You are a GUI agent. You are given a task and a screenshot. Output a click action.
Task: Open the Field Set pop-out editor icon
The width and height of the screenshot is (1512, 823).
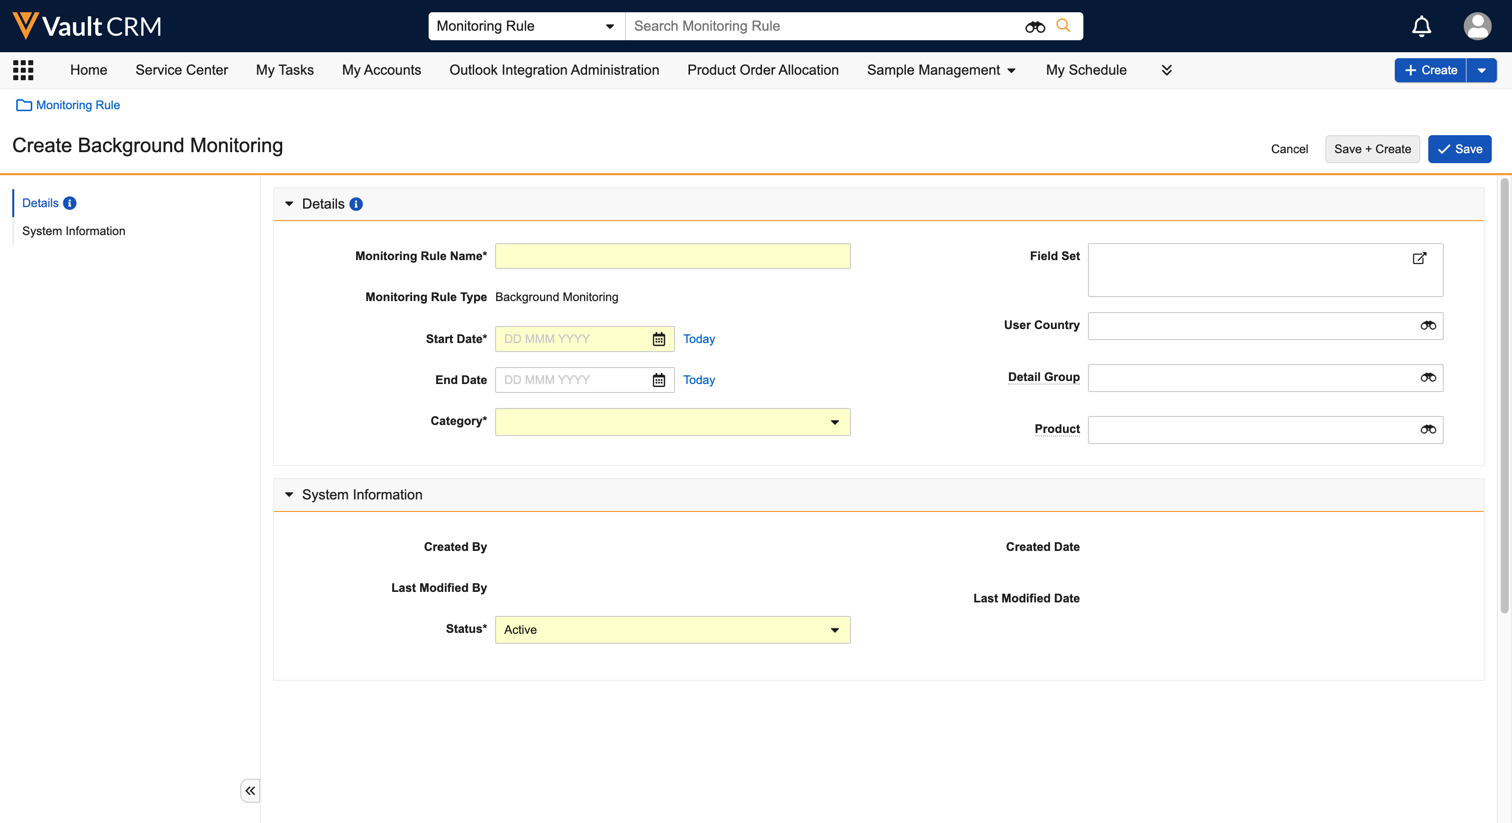coord(1419,258)
